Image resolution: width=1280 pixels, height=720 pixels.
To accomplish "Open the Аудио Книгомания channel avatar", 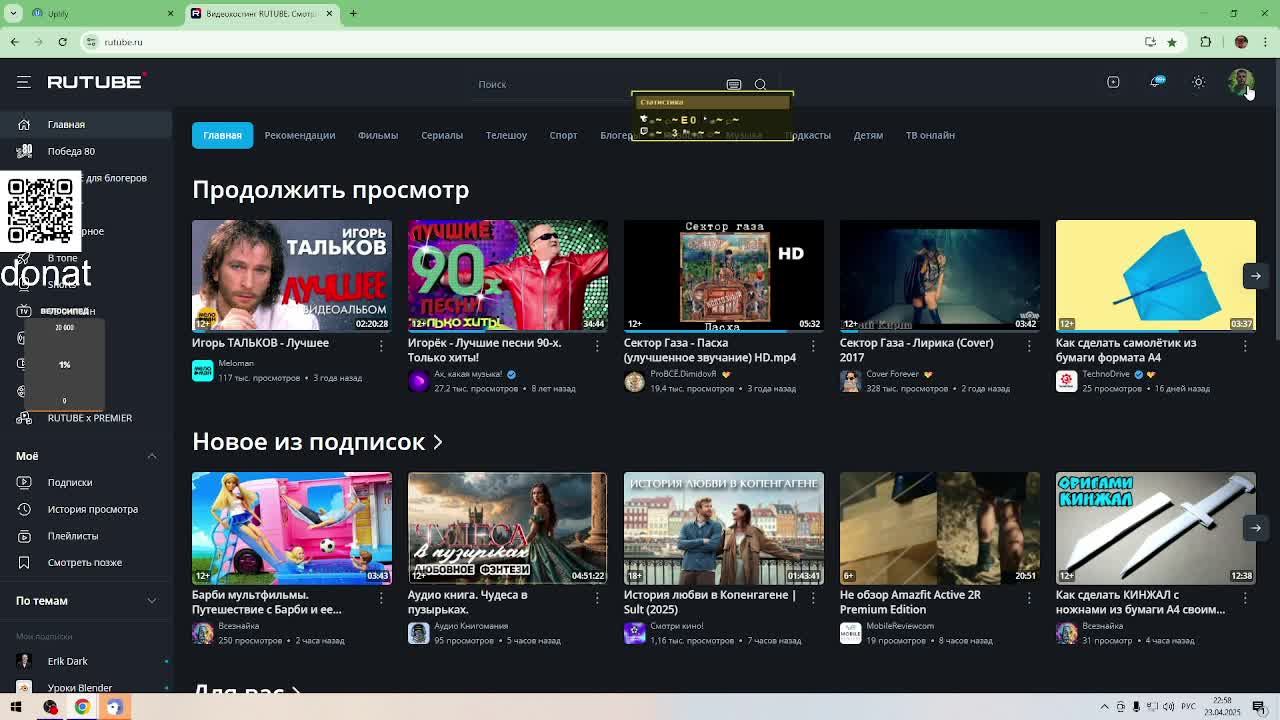I will pos(419,633).
